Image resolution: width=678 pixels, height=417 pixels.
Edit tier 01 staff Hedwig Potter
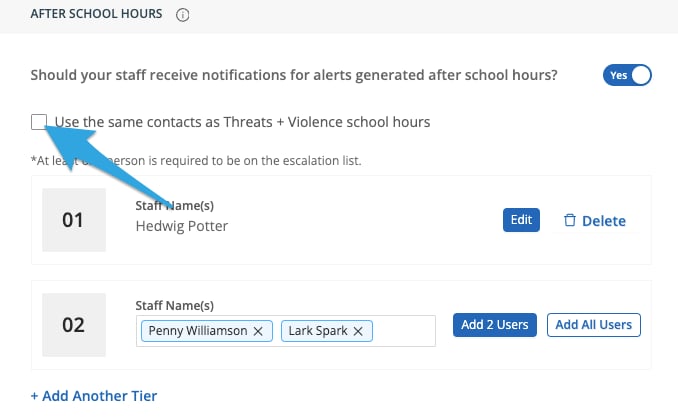click(x=521, y=220)
